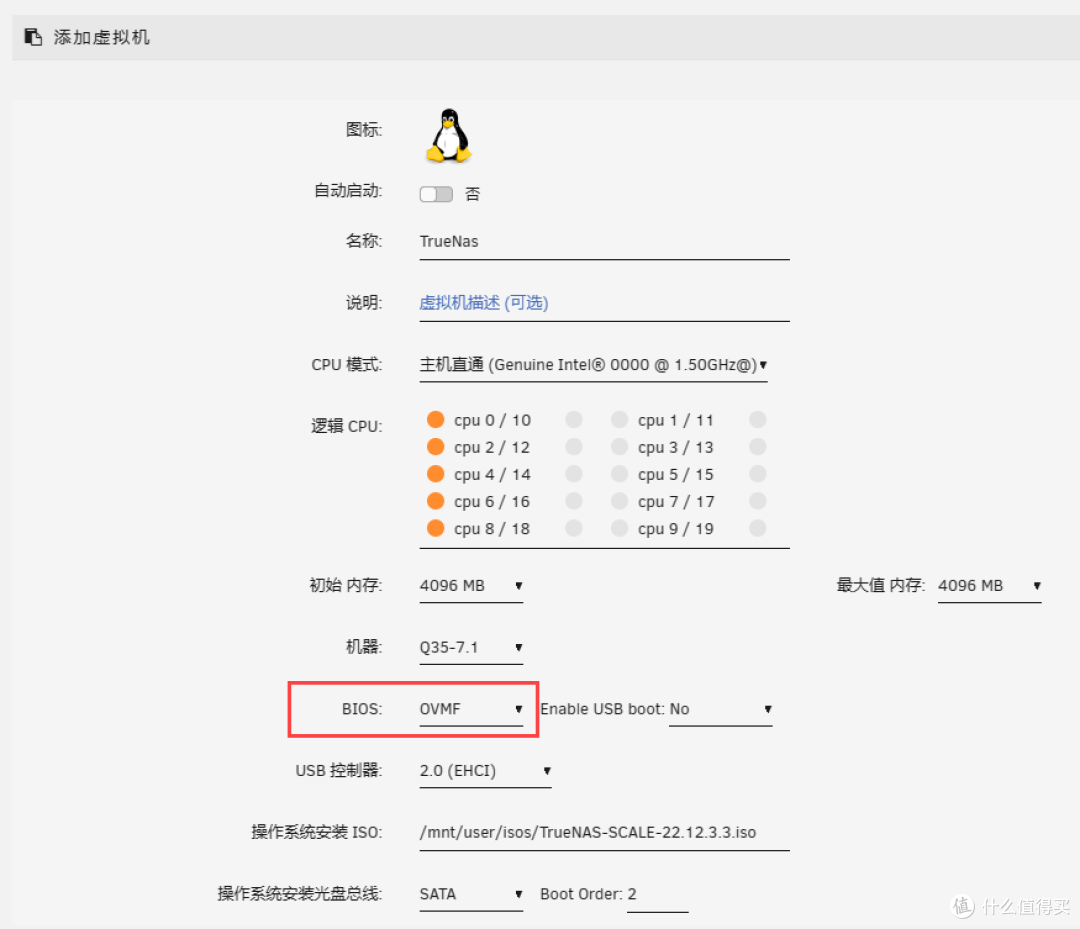
Task: Open the CPU 模式 dropdown
Action: tap(593, 365)
